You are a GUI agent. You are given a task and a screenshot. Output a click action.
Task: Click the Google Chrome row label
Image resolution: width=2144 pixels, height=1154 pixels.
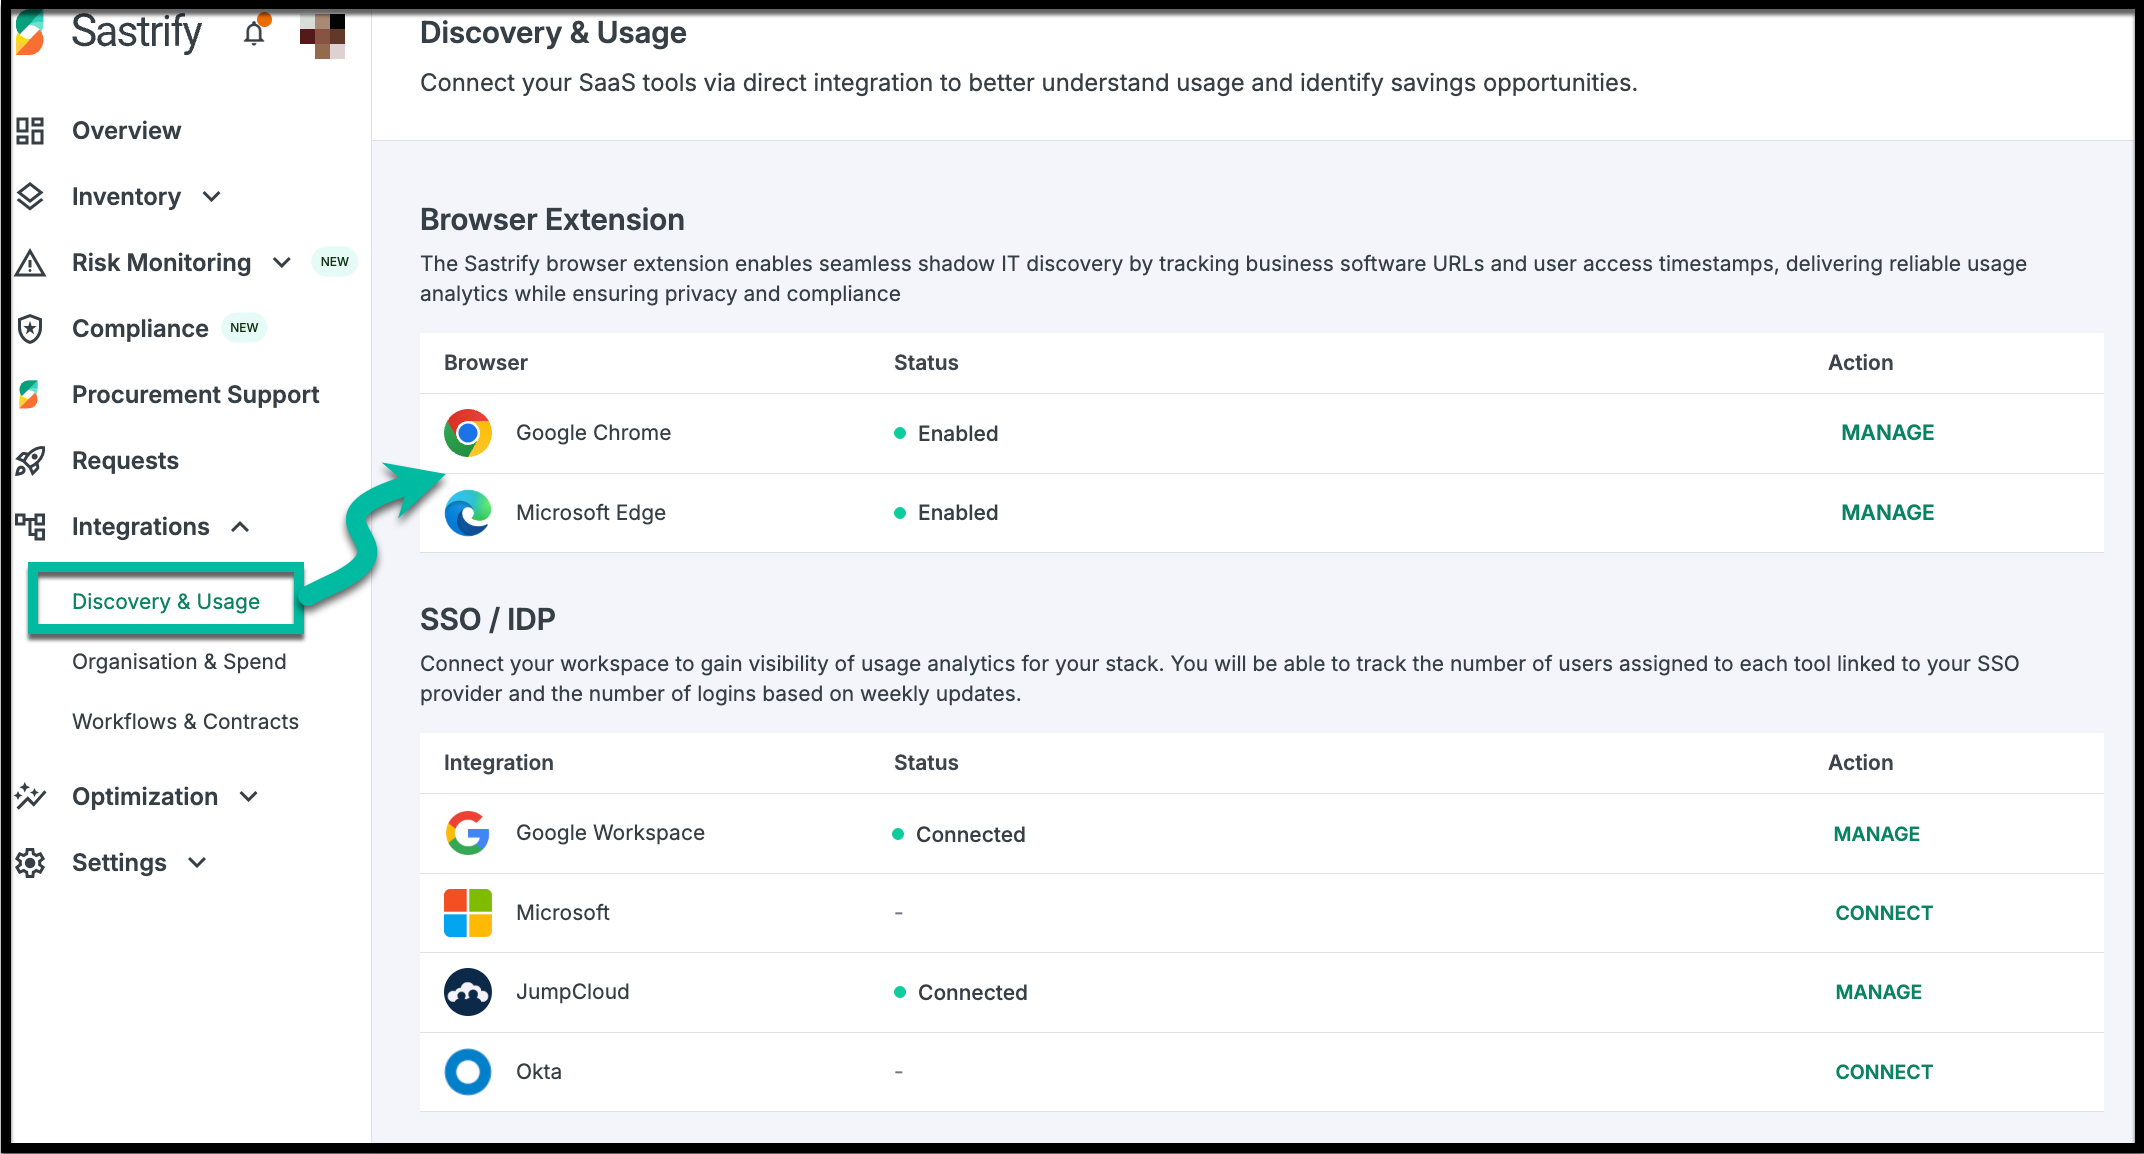point(593,433)
